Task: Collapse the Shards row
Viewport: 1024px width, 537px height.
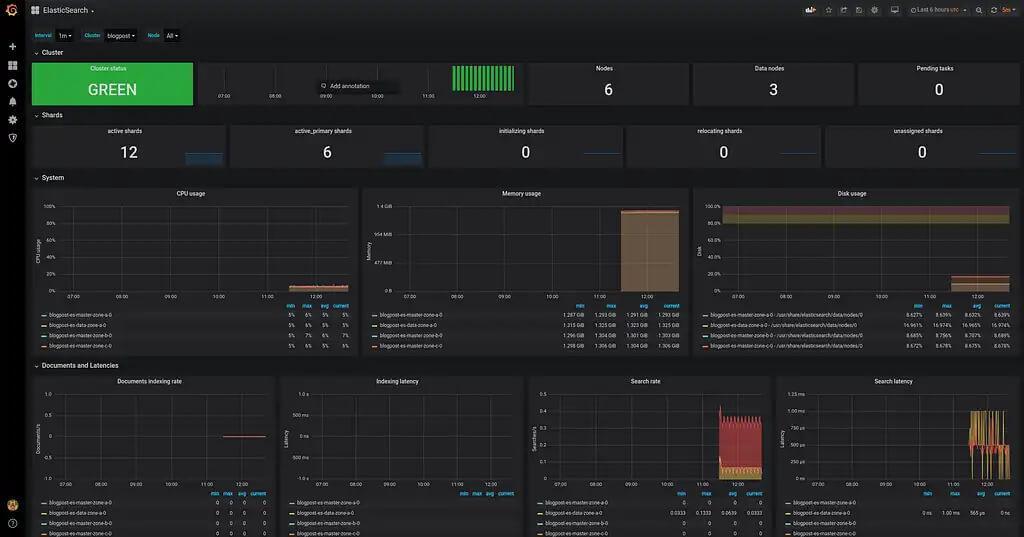Action: (x=49, y=115)
